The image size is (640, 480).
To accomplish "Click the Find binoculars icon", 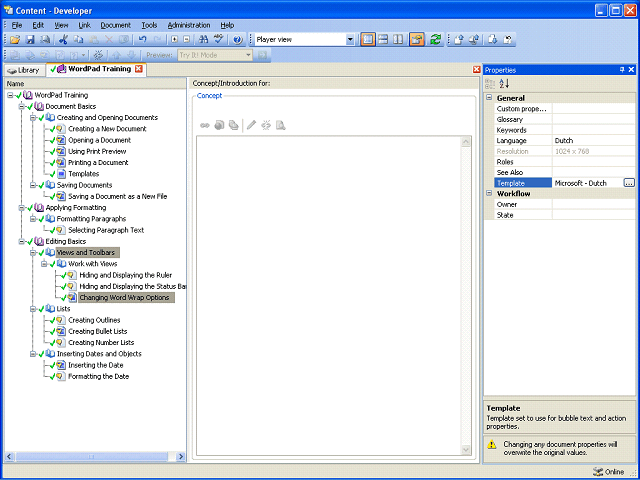I will [203, 40].
